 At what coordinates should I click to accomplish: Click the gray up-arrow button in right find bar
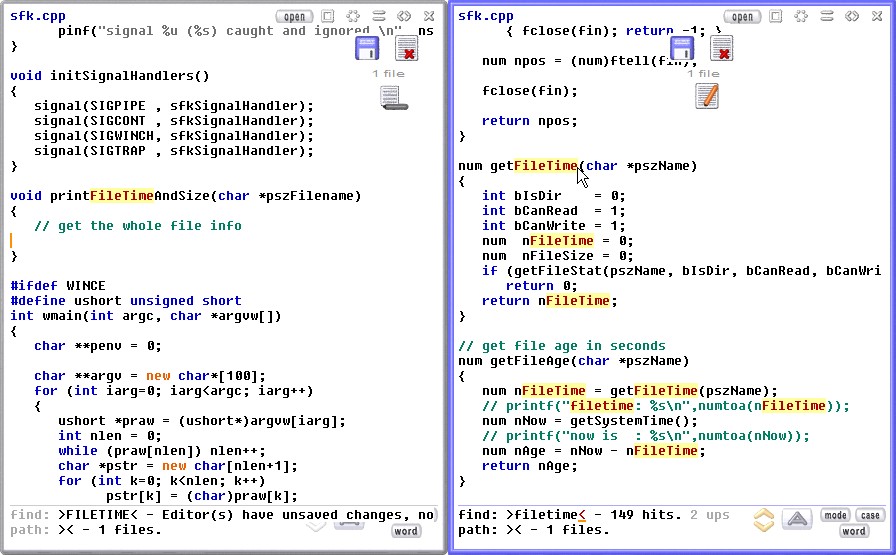coord(797,519)
